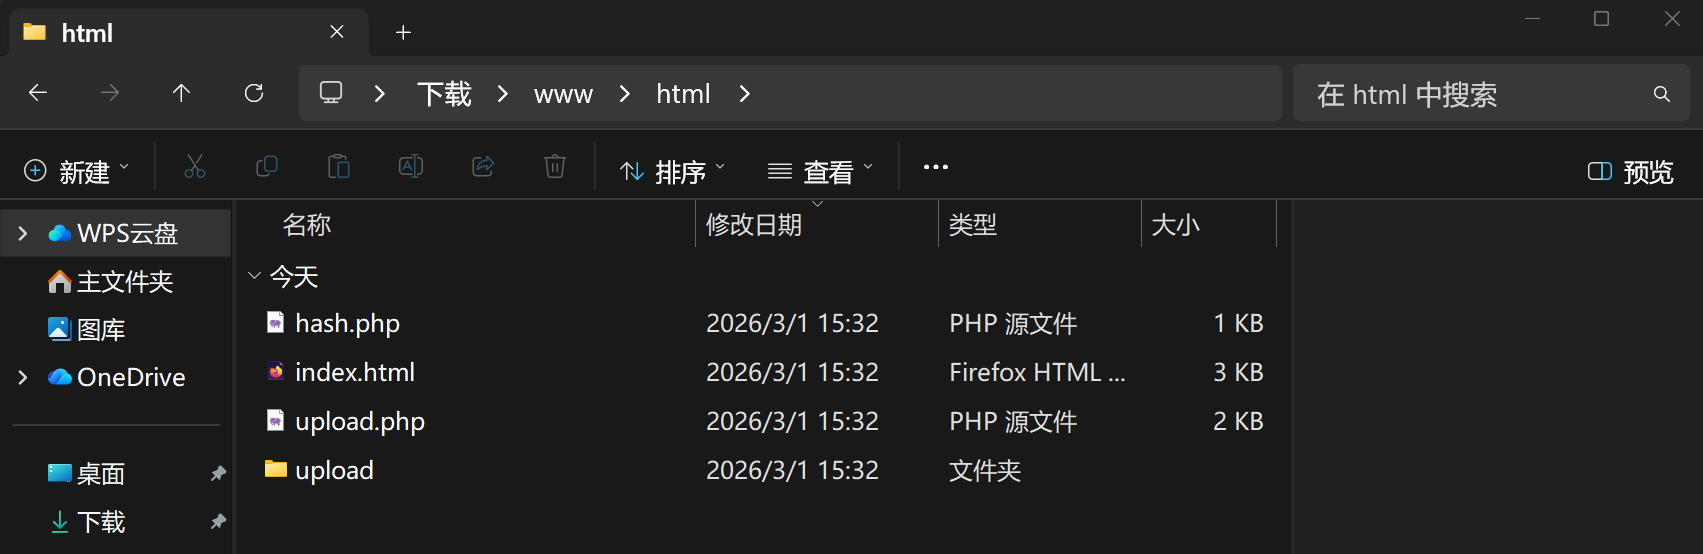Open the 查看 view dropdown
Image resolution: width=1703 pixels, height=554 pixels.
pyautogui.click(x=820, y=172)
